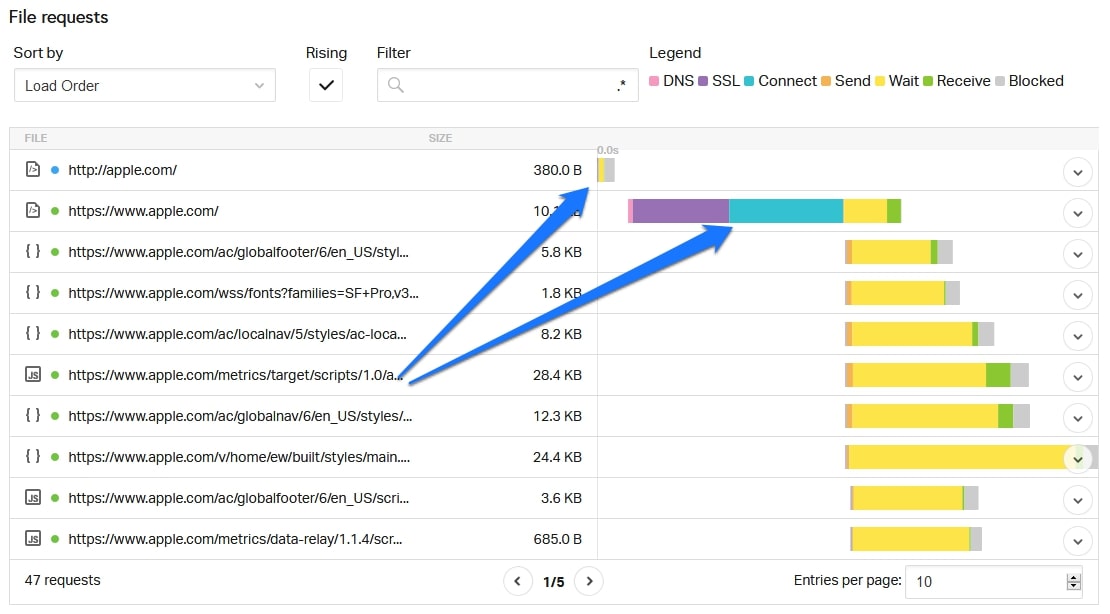This screenshot has height=614, width=1110.
Task: Expand details for https://www.apple.com/ row
Action: pyautogui.click(x=1077, y=213)
